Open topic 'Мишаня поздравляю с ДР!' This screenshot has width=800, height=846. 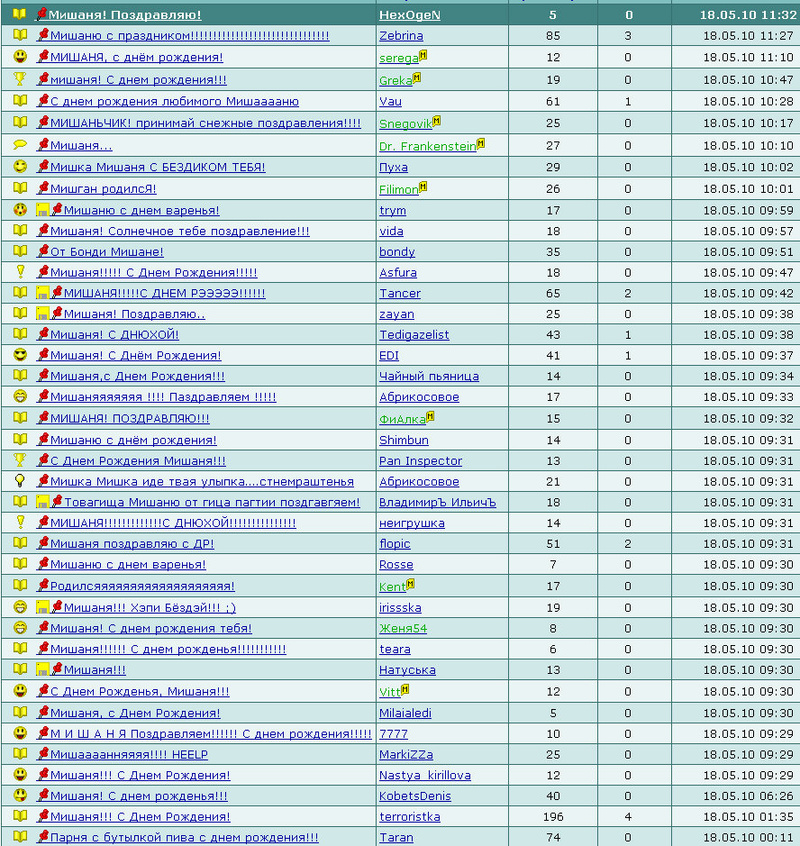pos(132,544)
